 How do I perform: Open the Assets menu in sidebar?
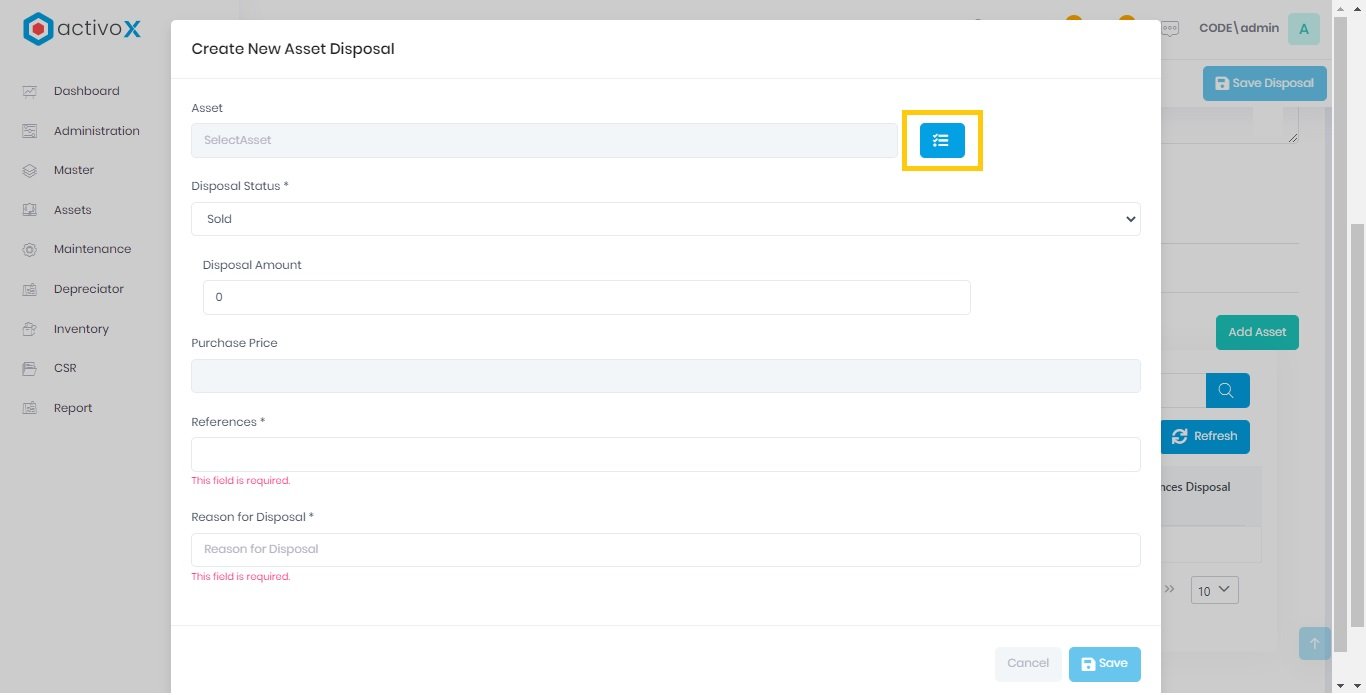(72, 210)
